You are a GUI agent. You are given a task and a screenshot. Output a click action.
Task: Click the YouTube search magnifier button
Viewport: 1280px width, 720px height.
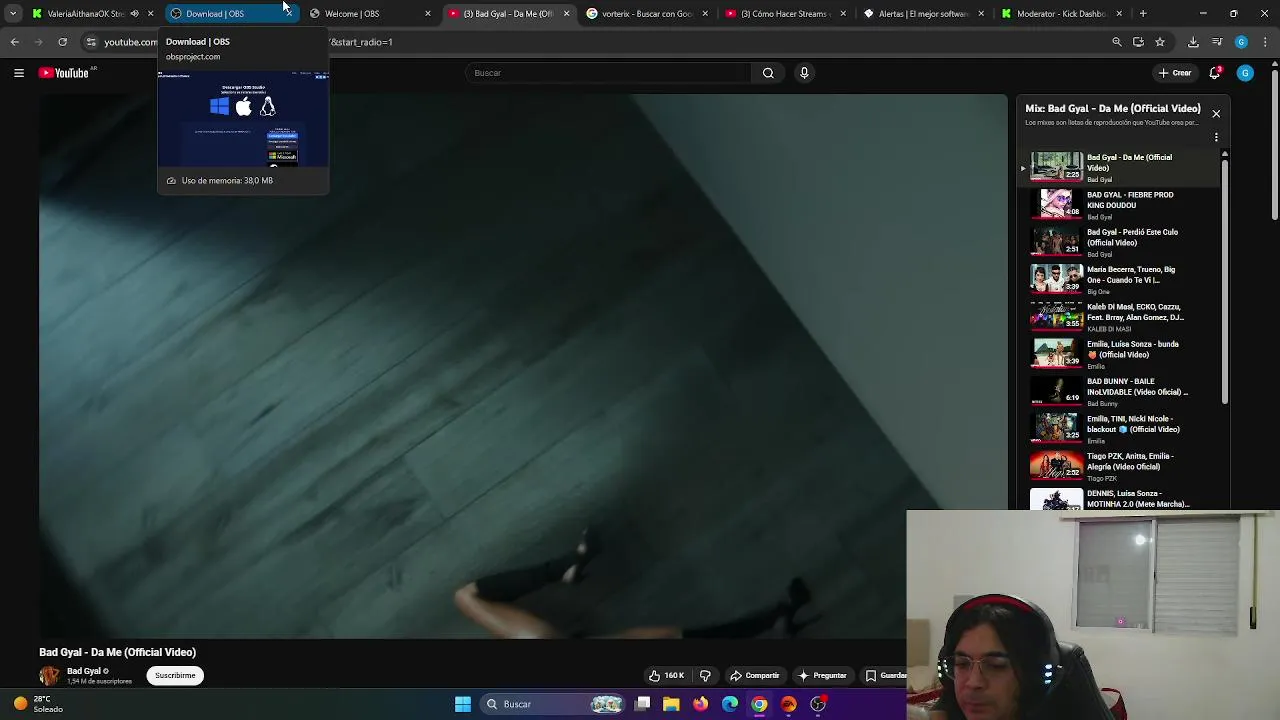coord(768,73)
